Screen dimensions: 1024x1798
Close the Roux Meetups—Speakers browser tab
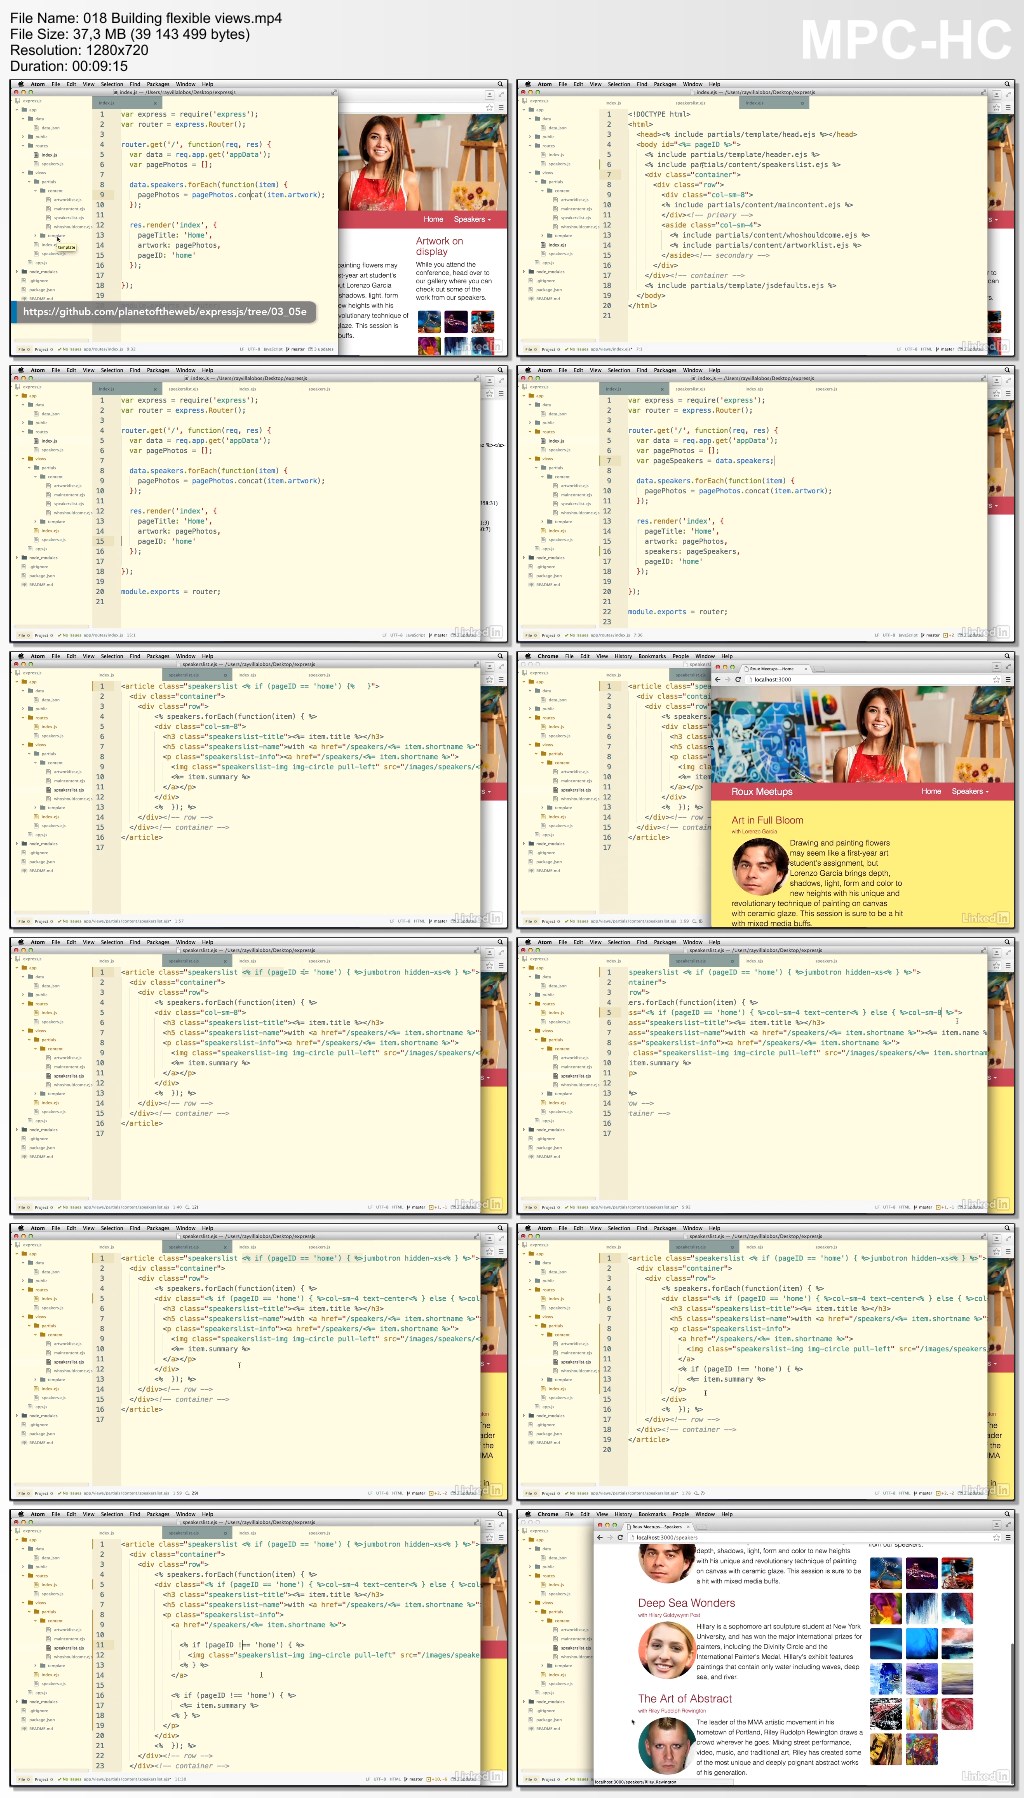pos(688,1527)
